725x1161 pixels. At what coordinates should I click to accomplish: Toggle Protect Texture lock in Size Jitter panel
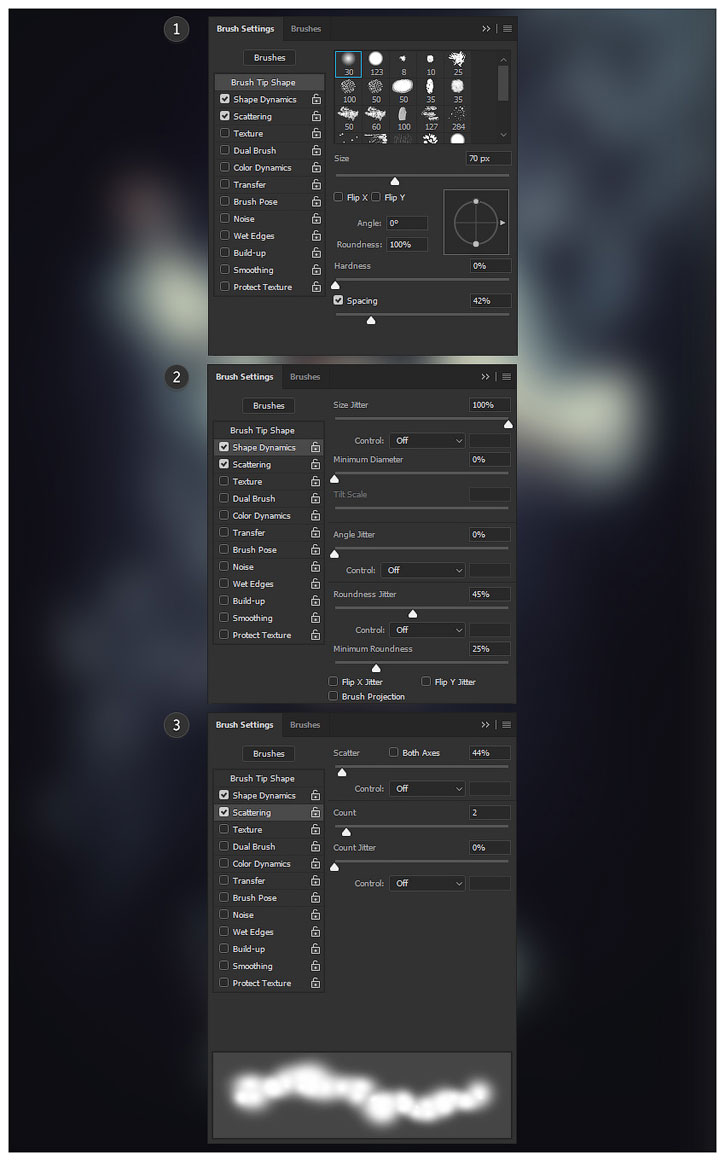point(315,635)
